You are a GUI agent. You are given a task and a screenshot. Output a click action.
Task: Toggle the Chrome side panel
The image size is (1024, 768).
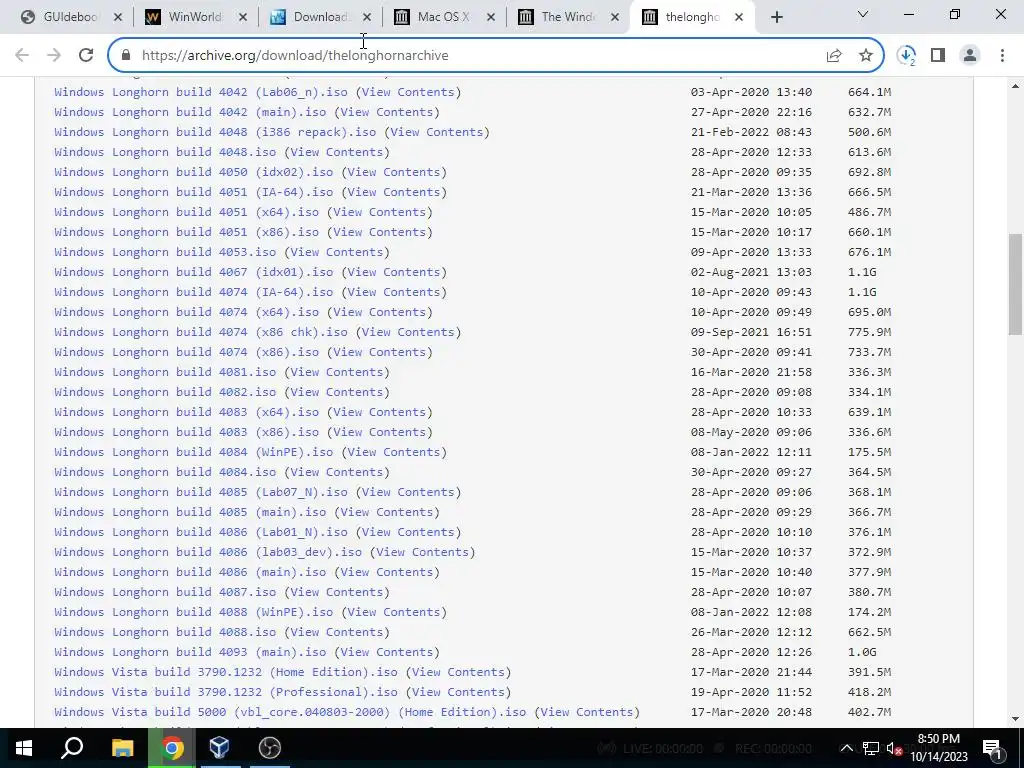click(938, 56)
